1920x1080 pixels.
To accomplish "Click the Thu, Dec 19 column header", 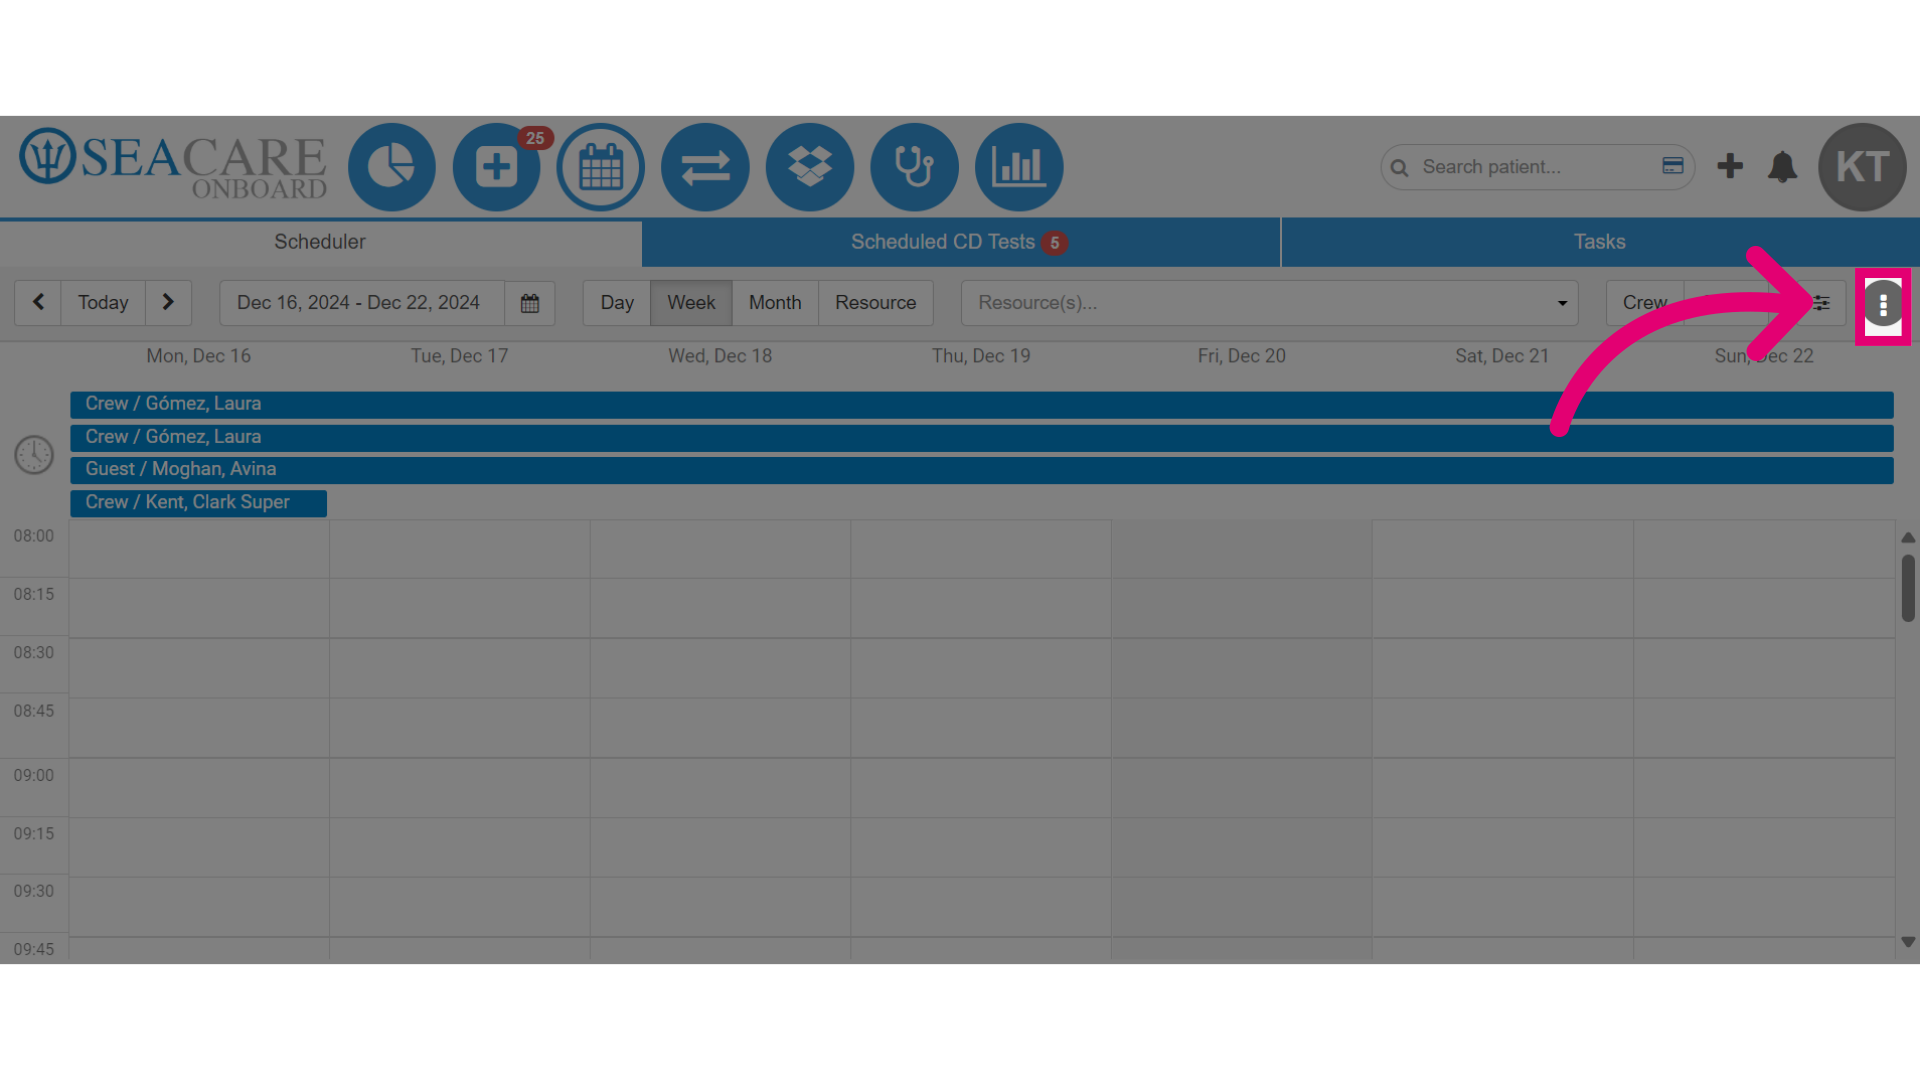I will (981, 356).
